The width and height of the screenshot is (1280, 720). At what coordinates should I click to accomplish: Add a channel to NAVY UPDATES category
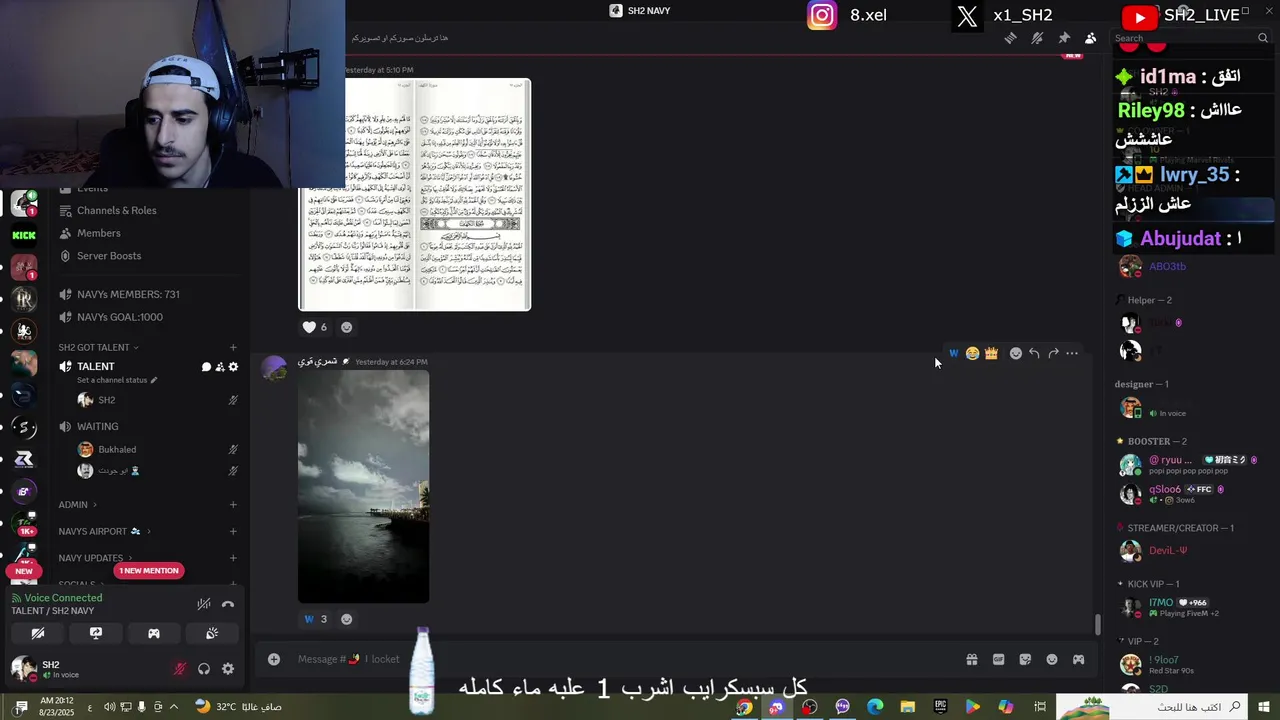click(233, 558)
